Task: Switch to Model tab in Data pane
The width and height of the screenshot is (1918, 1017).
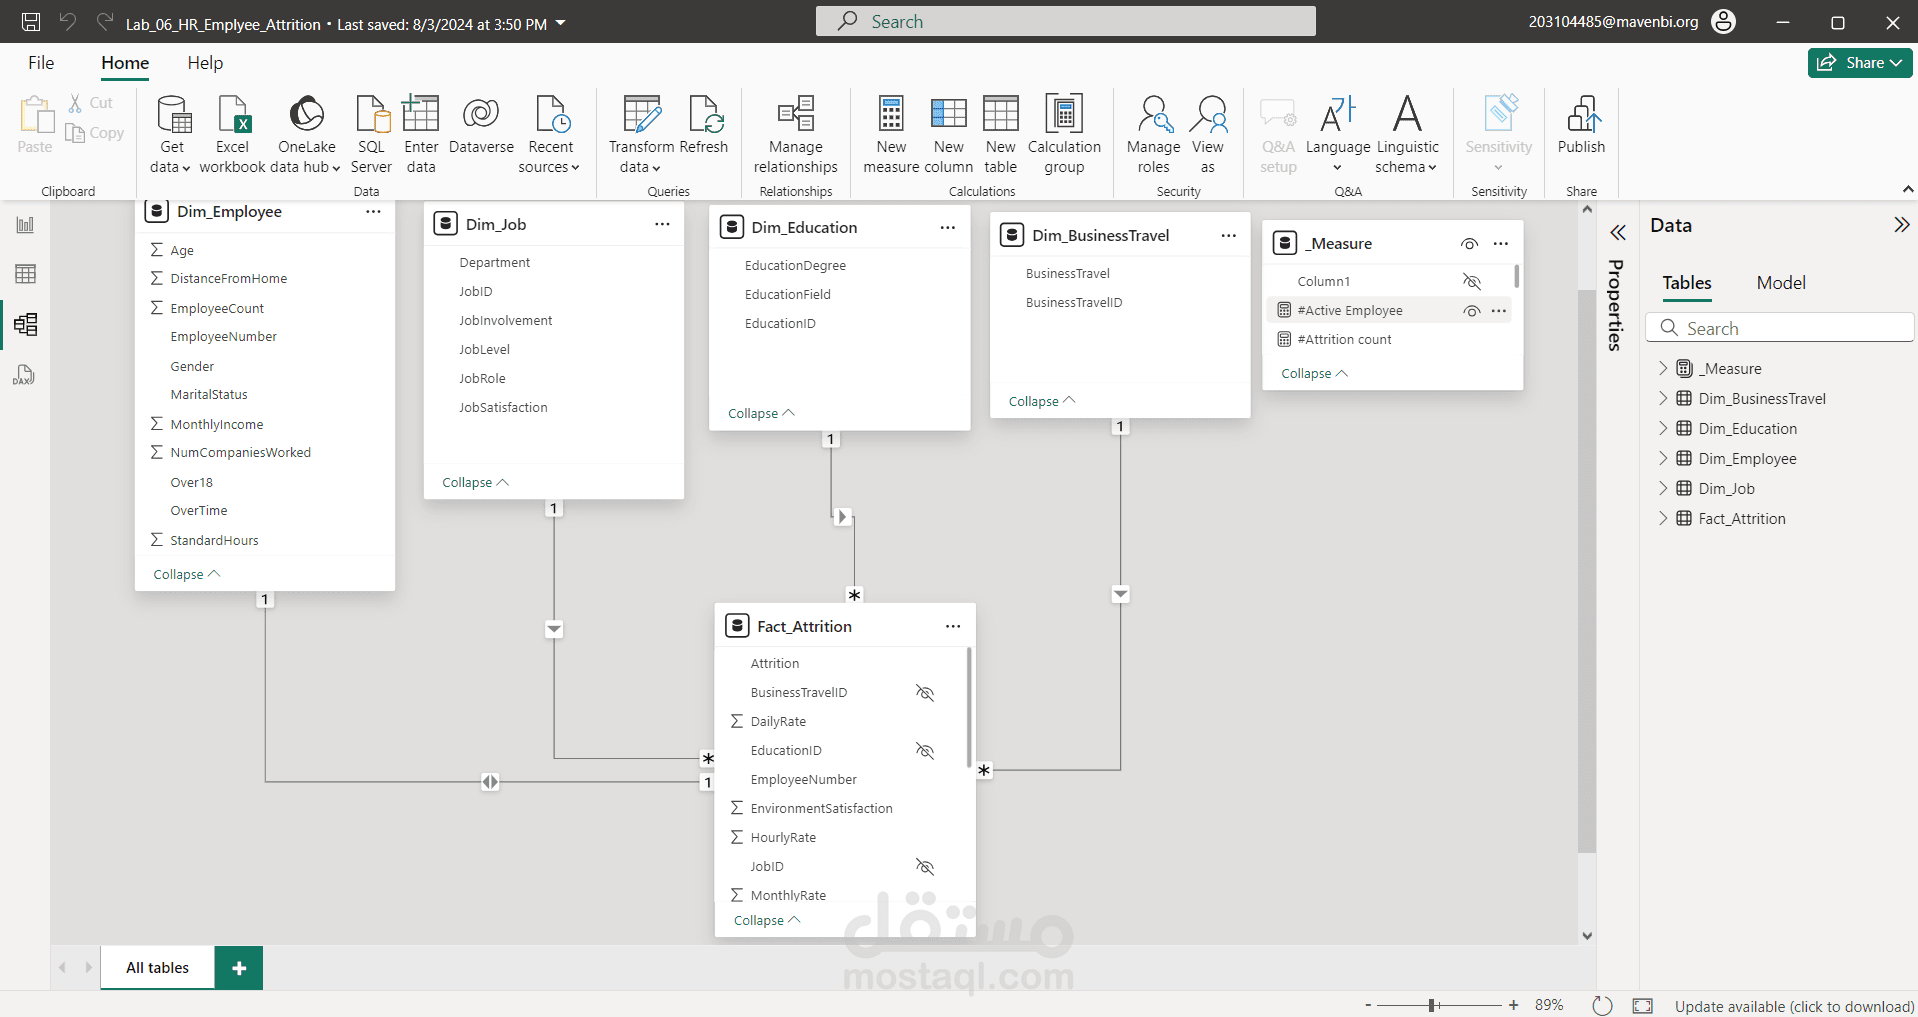Action: click(x=1781, y=283)
